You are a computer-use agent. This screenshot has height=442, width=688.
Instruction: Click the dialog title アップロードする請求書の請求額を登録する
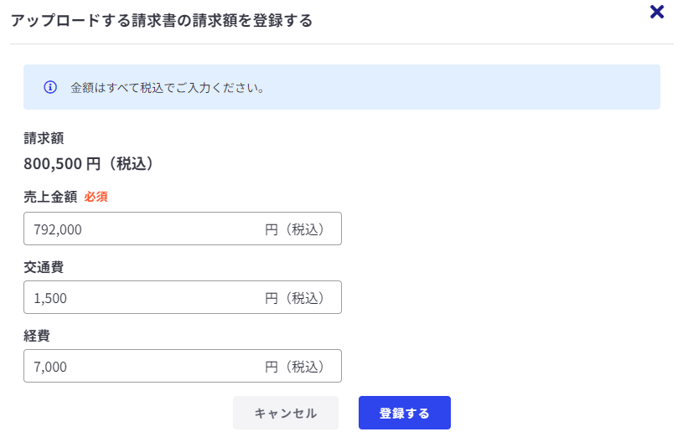tap(161, 20)
